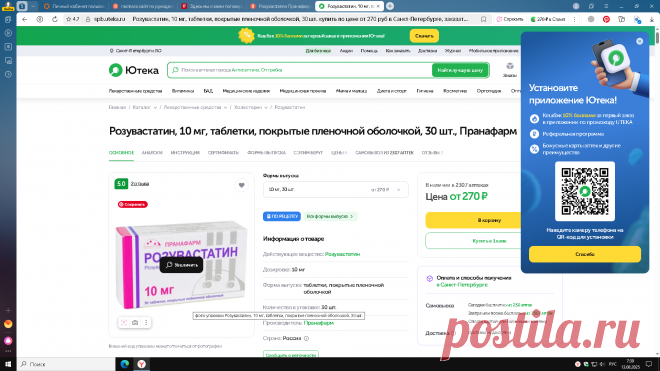Change city via Санкт-Петербург location link

coord(136,51)
